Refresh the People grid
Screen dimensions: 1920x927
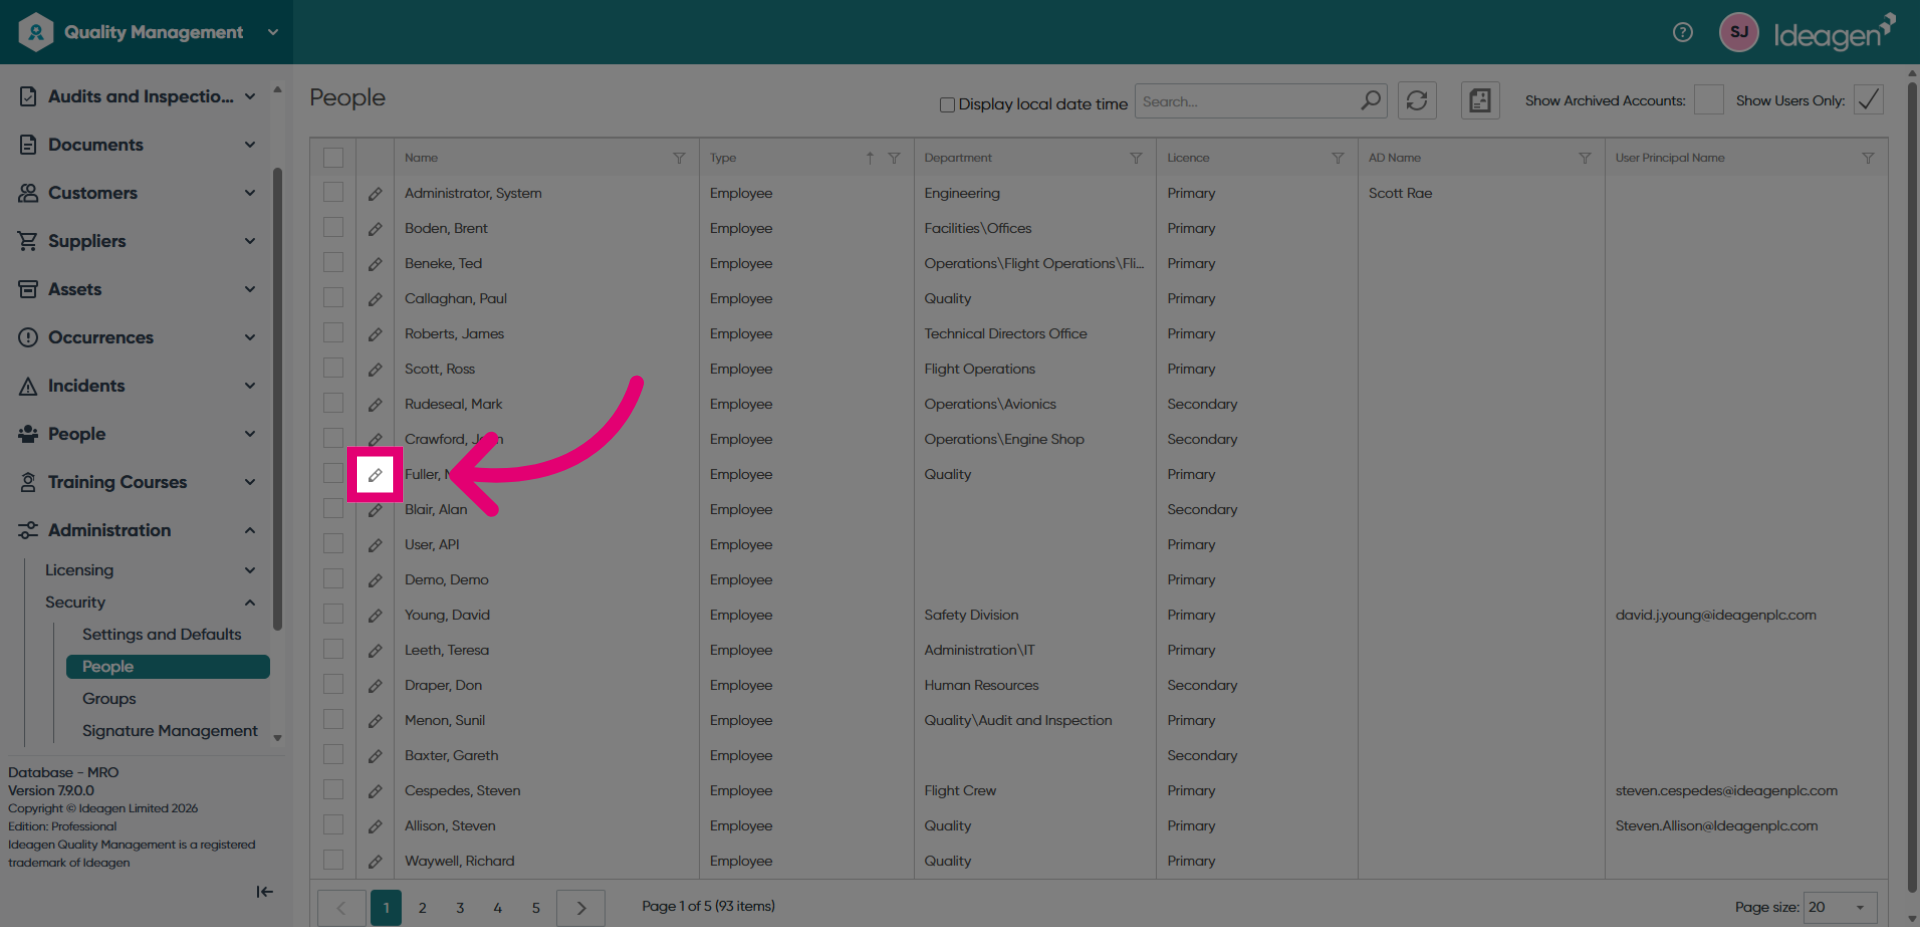(x=1417, y=100)
